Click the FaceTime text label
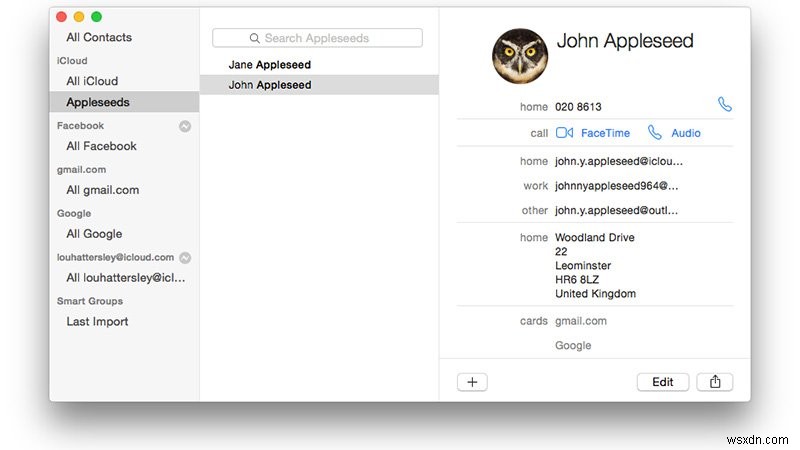Screen dimensions: 800x450 point(605,133)
